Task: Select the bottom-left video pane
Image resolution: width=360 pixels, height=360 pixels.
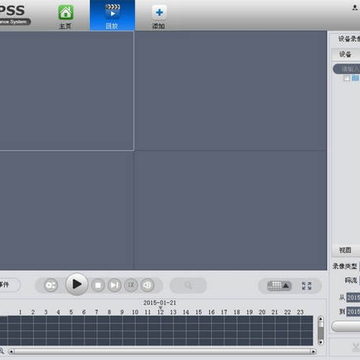Action: 67,210
